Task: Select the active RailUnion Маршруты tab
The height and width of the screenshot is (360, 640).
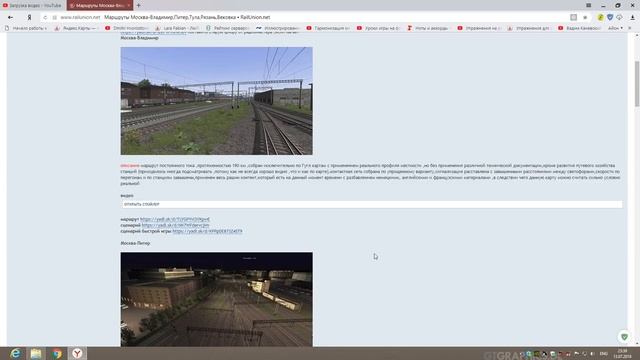Action: point(100,5)
